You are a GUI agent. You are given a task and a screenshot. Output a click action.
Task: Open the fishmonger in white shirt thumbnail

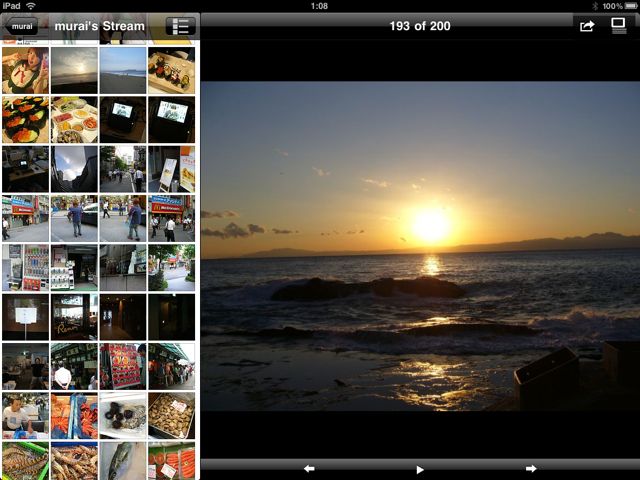(25, 416)
